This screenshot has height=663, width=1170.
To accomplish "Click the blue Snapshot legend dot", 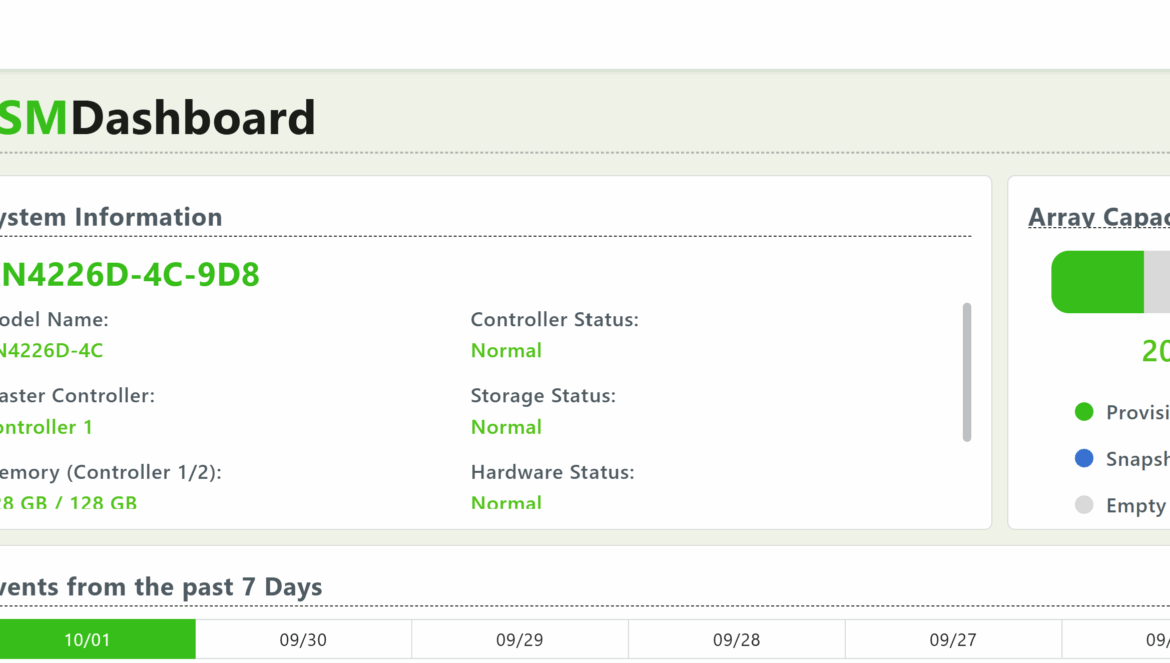I will point(1084,459).
